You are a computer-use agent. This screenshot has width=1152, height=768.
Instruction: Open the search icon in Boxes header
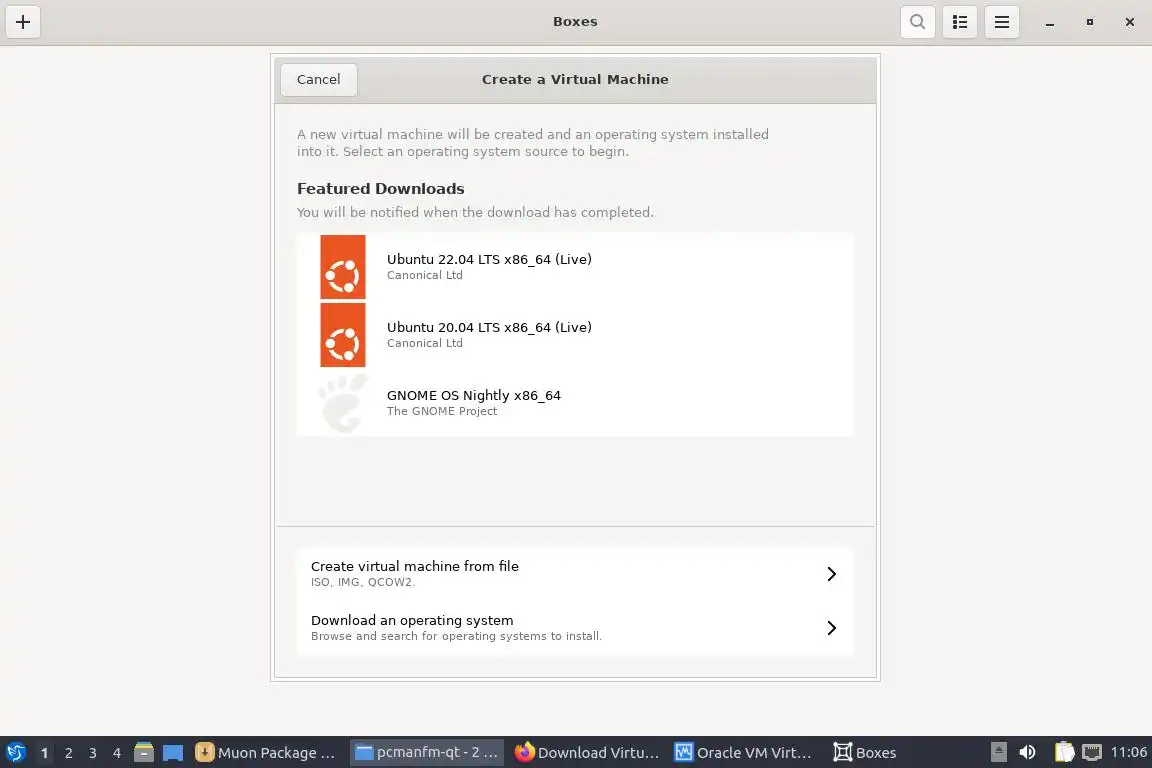pos(918,22)
